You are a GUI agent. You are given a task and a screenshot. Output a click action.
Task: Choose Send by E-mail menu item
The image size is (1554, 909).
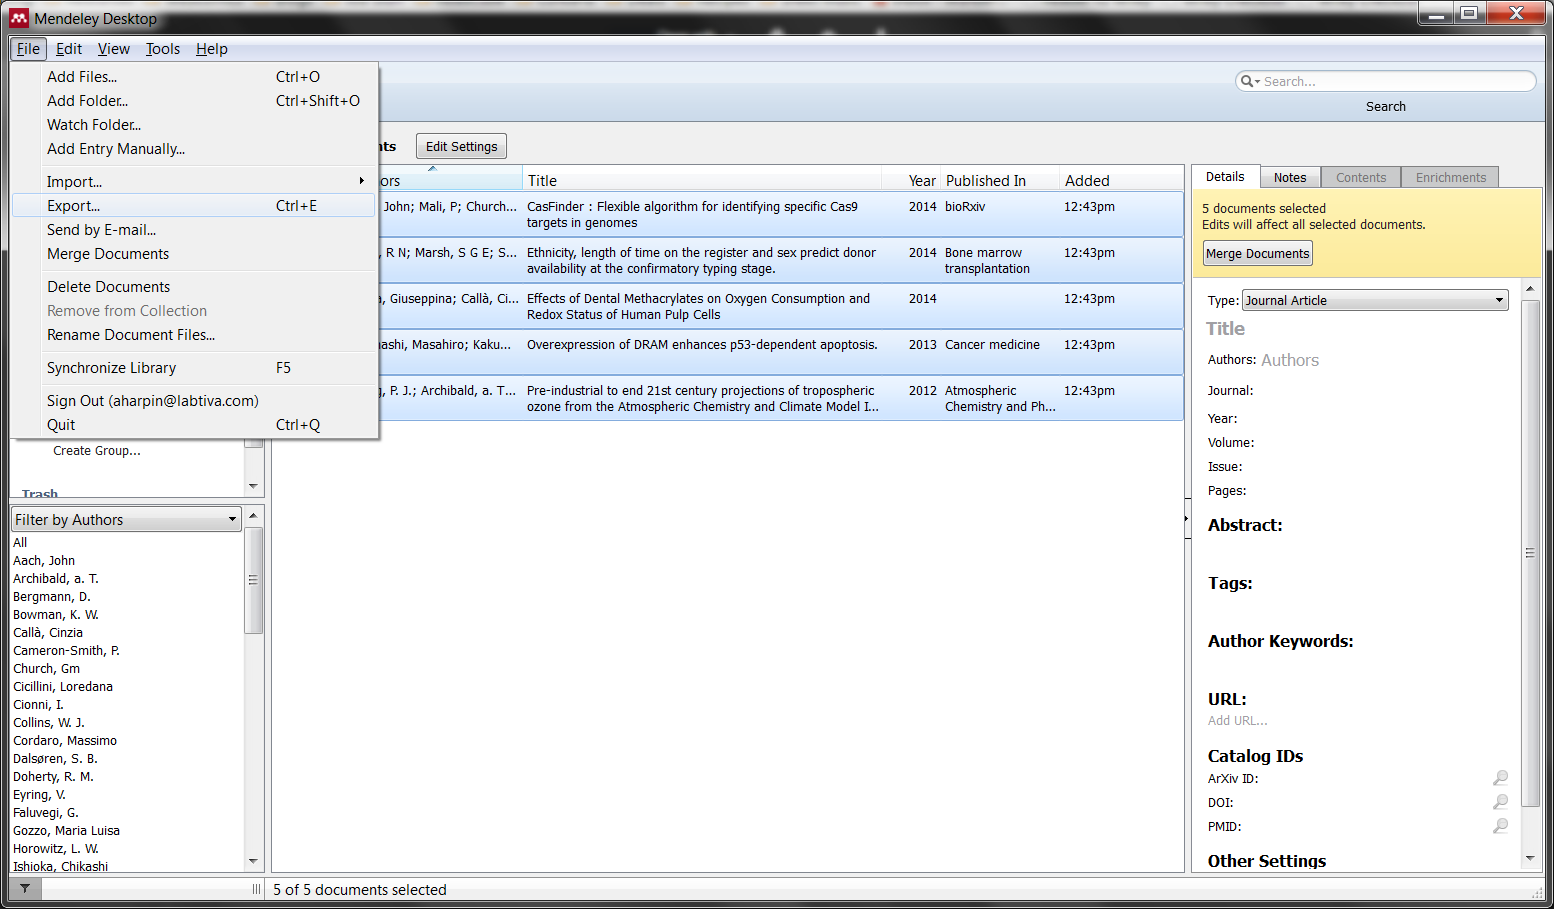pyautogui.click(x=195, y=230)
